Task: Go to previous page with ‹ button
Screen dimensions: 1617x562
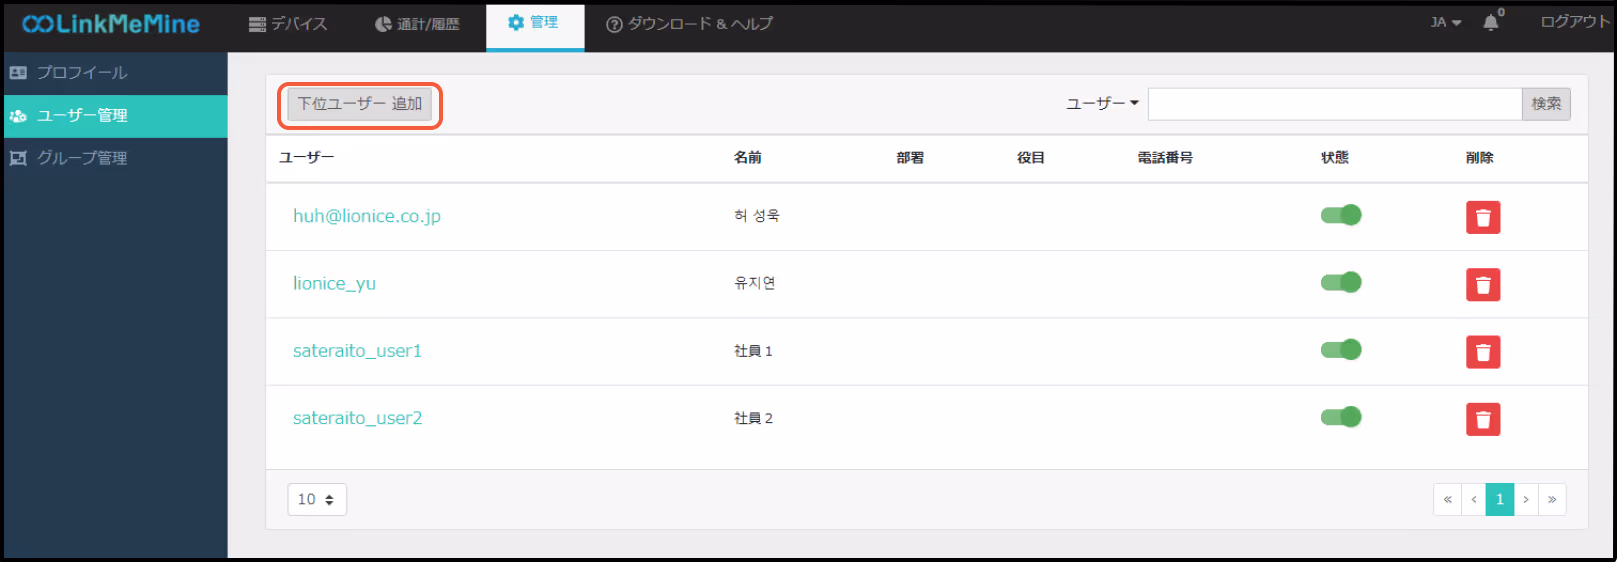Action: pos(1473,499)
